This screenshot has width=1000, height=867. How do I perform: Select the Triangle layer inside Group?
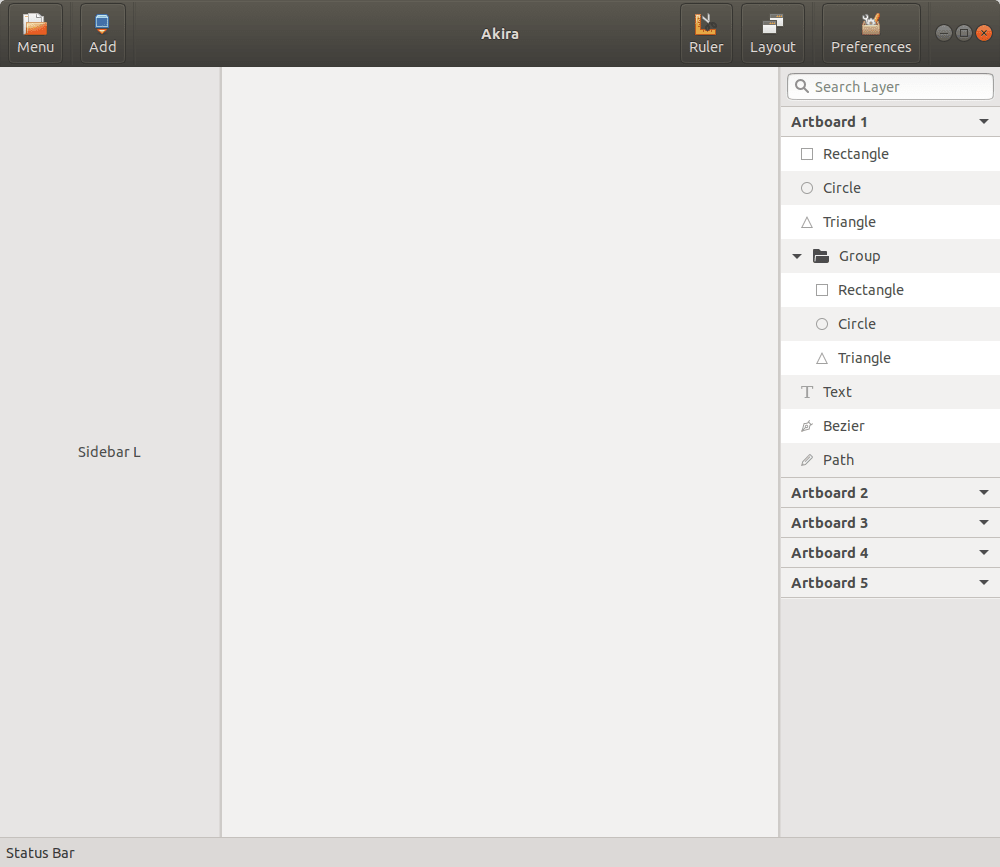(890, 358)
